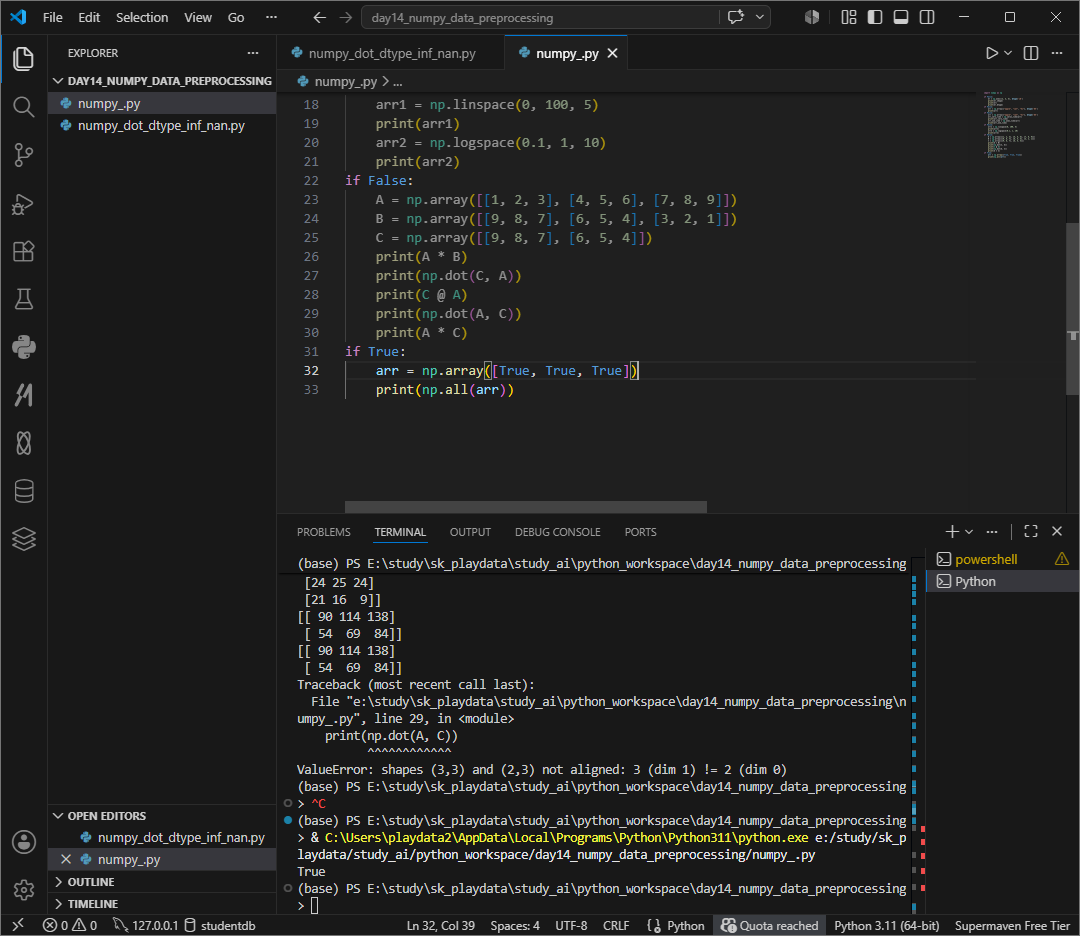The width and height of the screenshot is (1080, 936).
Task: Open the Go menu
Action: point(236,17)
